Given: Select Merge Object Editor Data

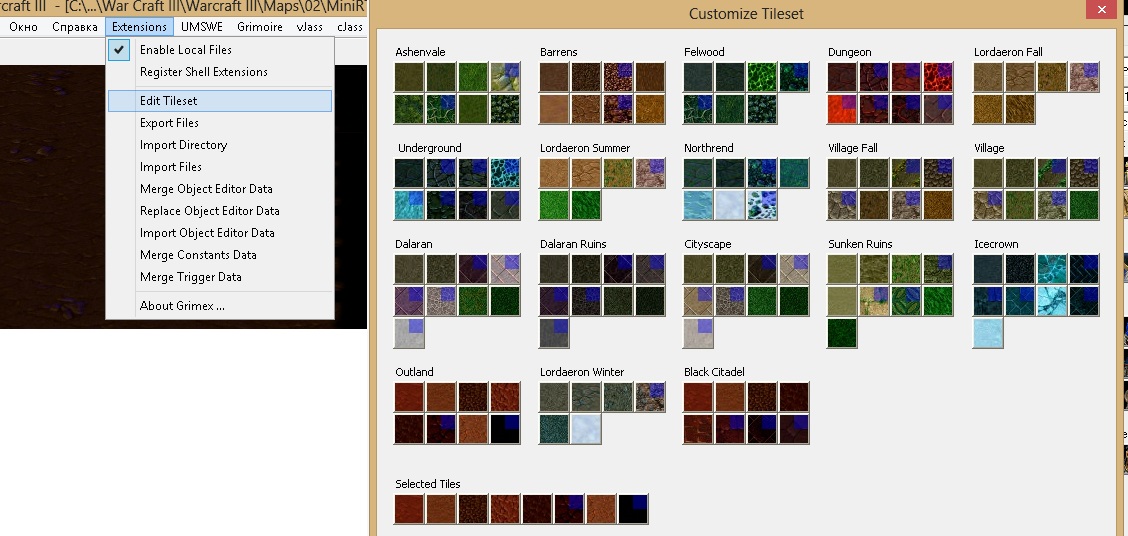Looking at the screenshot, I should pos(220,188).
